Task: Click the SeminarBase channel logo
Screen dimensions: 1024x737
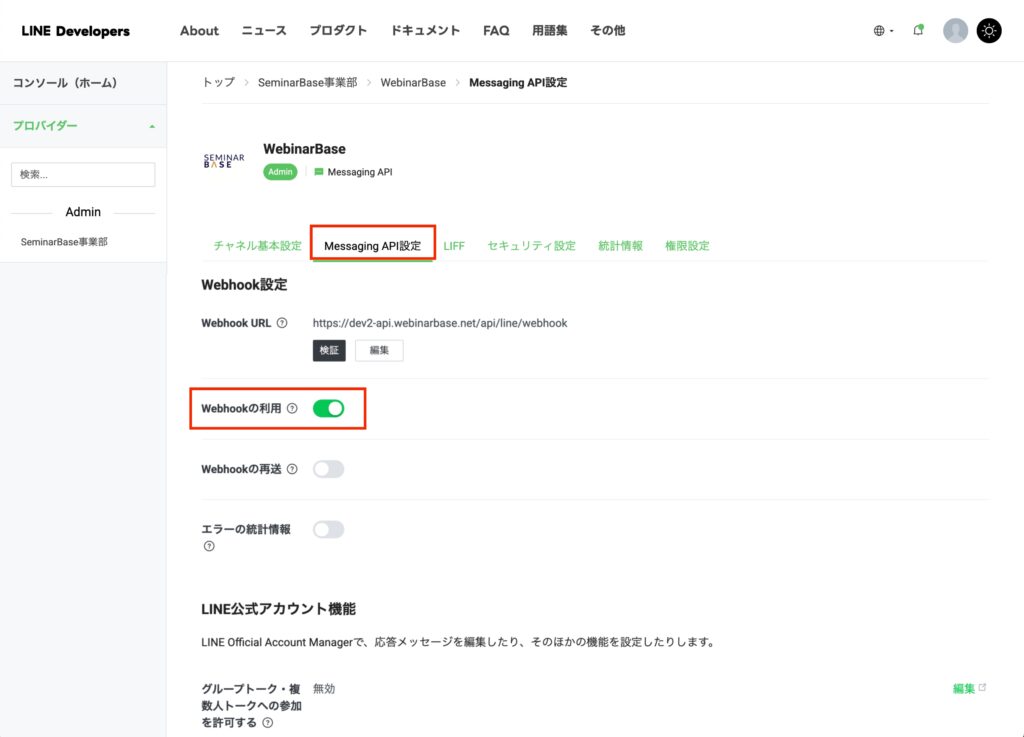Action: point(224,161)
